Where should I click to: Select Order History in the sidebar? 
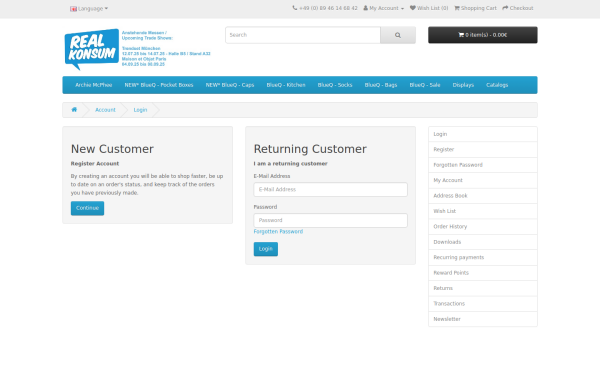pos(483,227)
